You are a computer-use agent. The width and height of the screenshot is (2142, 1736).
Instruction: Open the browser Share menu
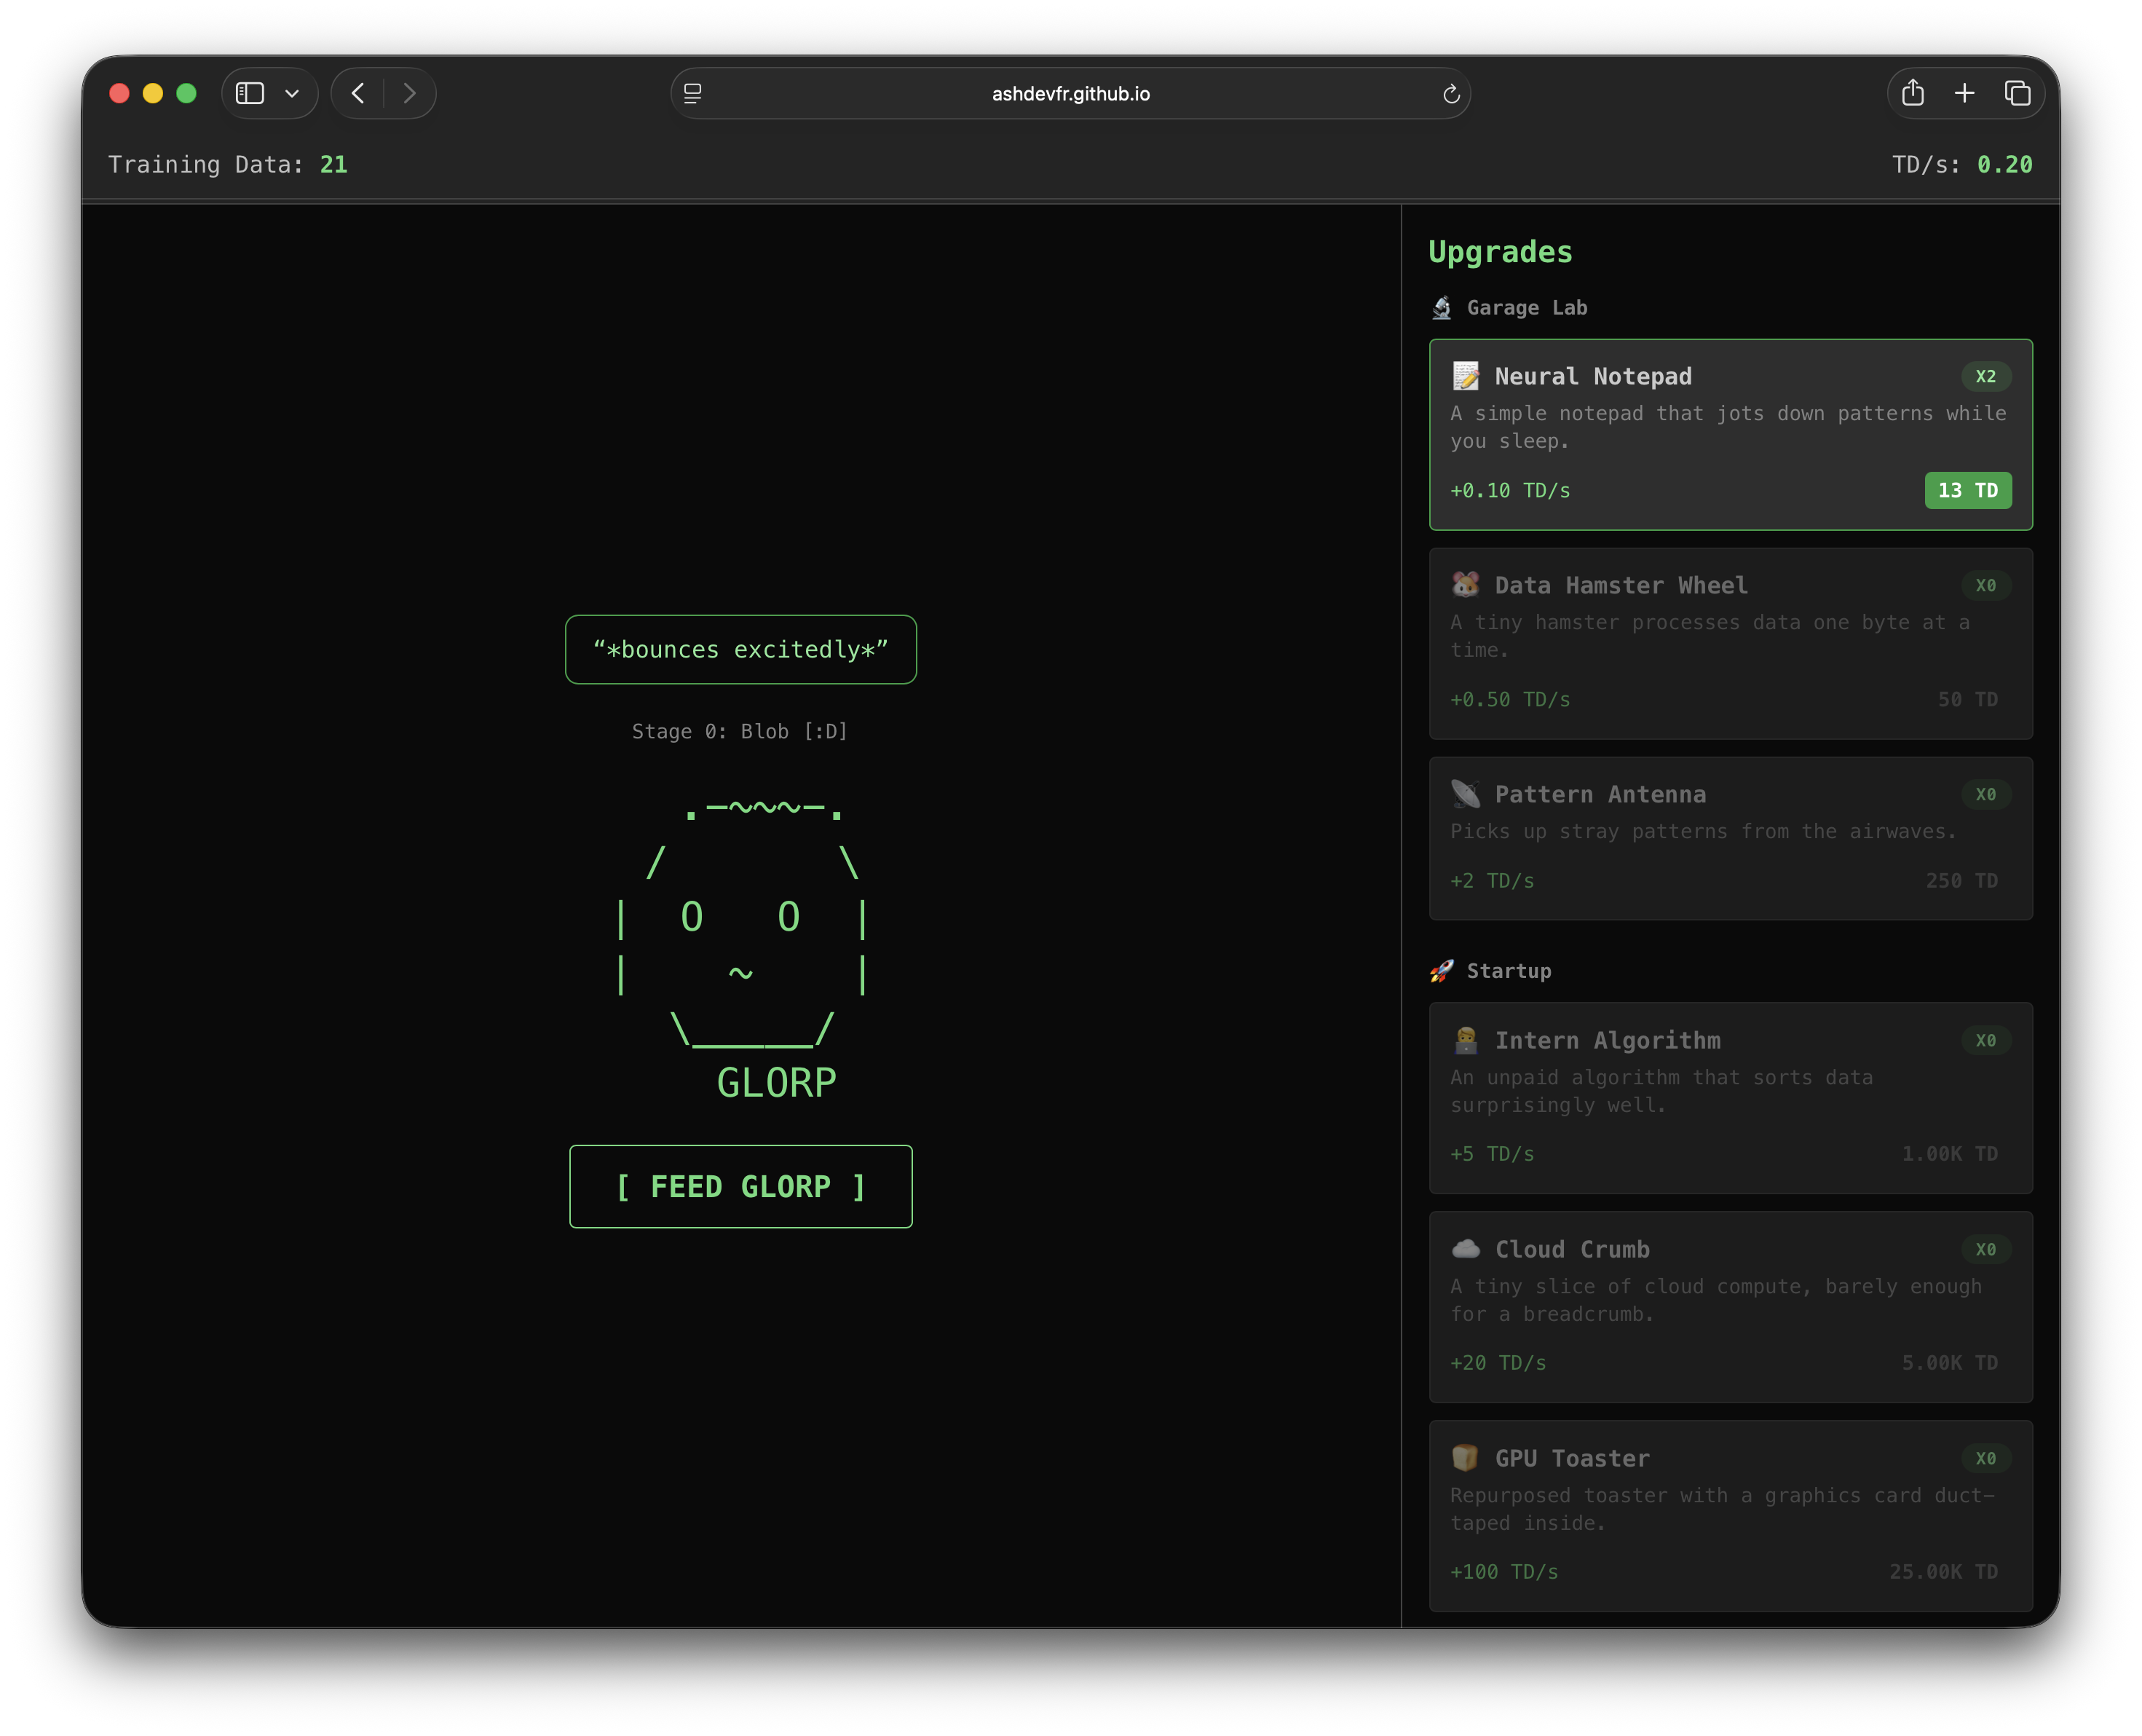click(x=1912, y=93)
